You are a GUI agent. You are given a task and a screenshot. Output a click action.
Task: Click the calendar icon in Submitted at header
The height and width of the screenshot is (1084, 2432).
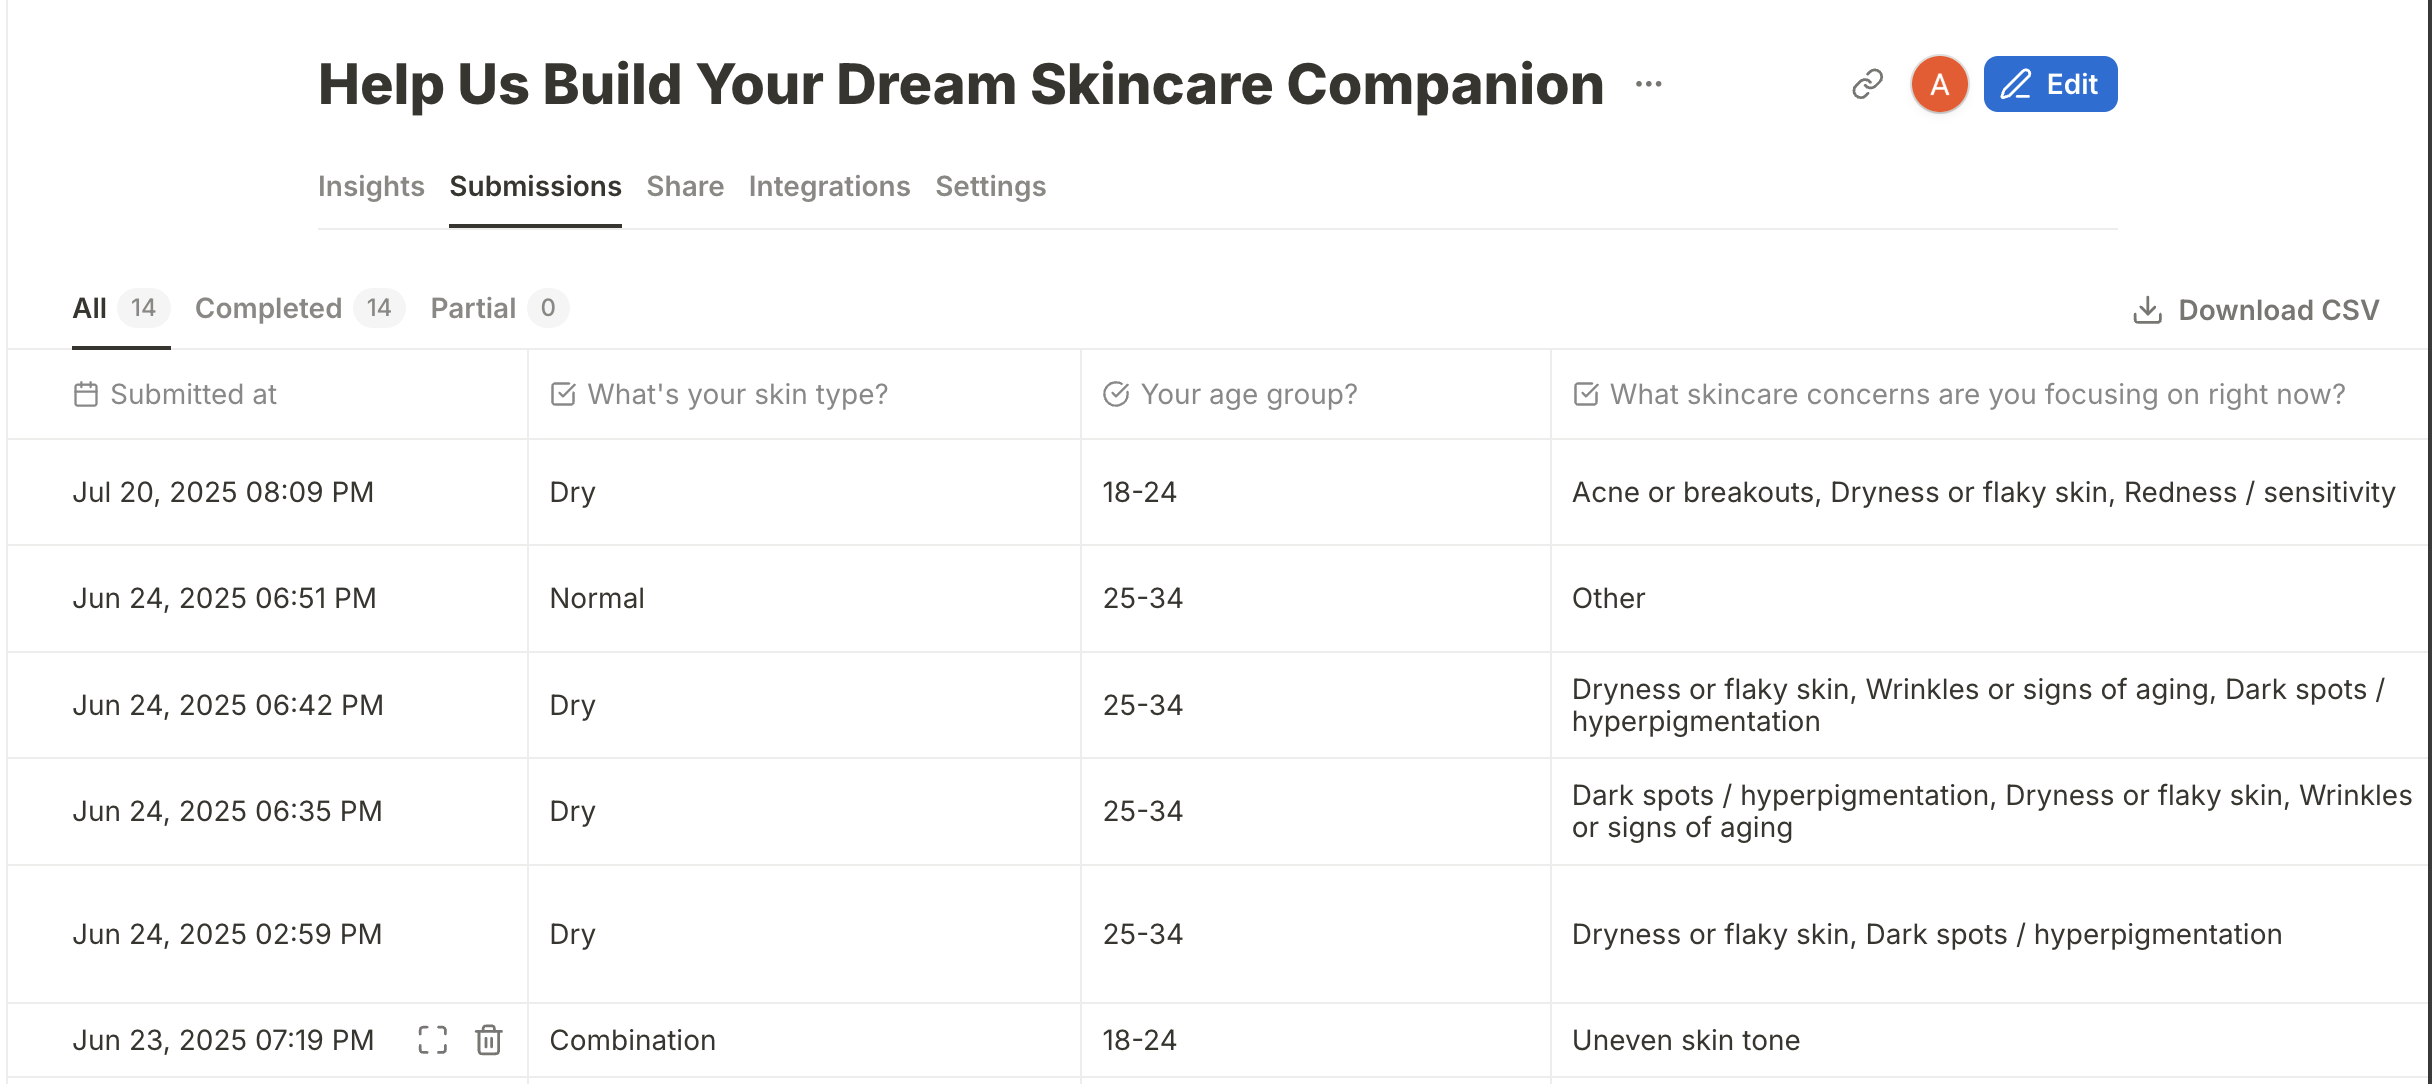click(86, 394)
